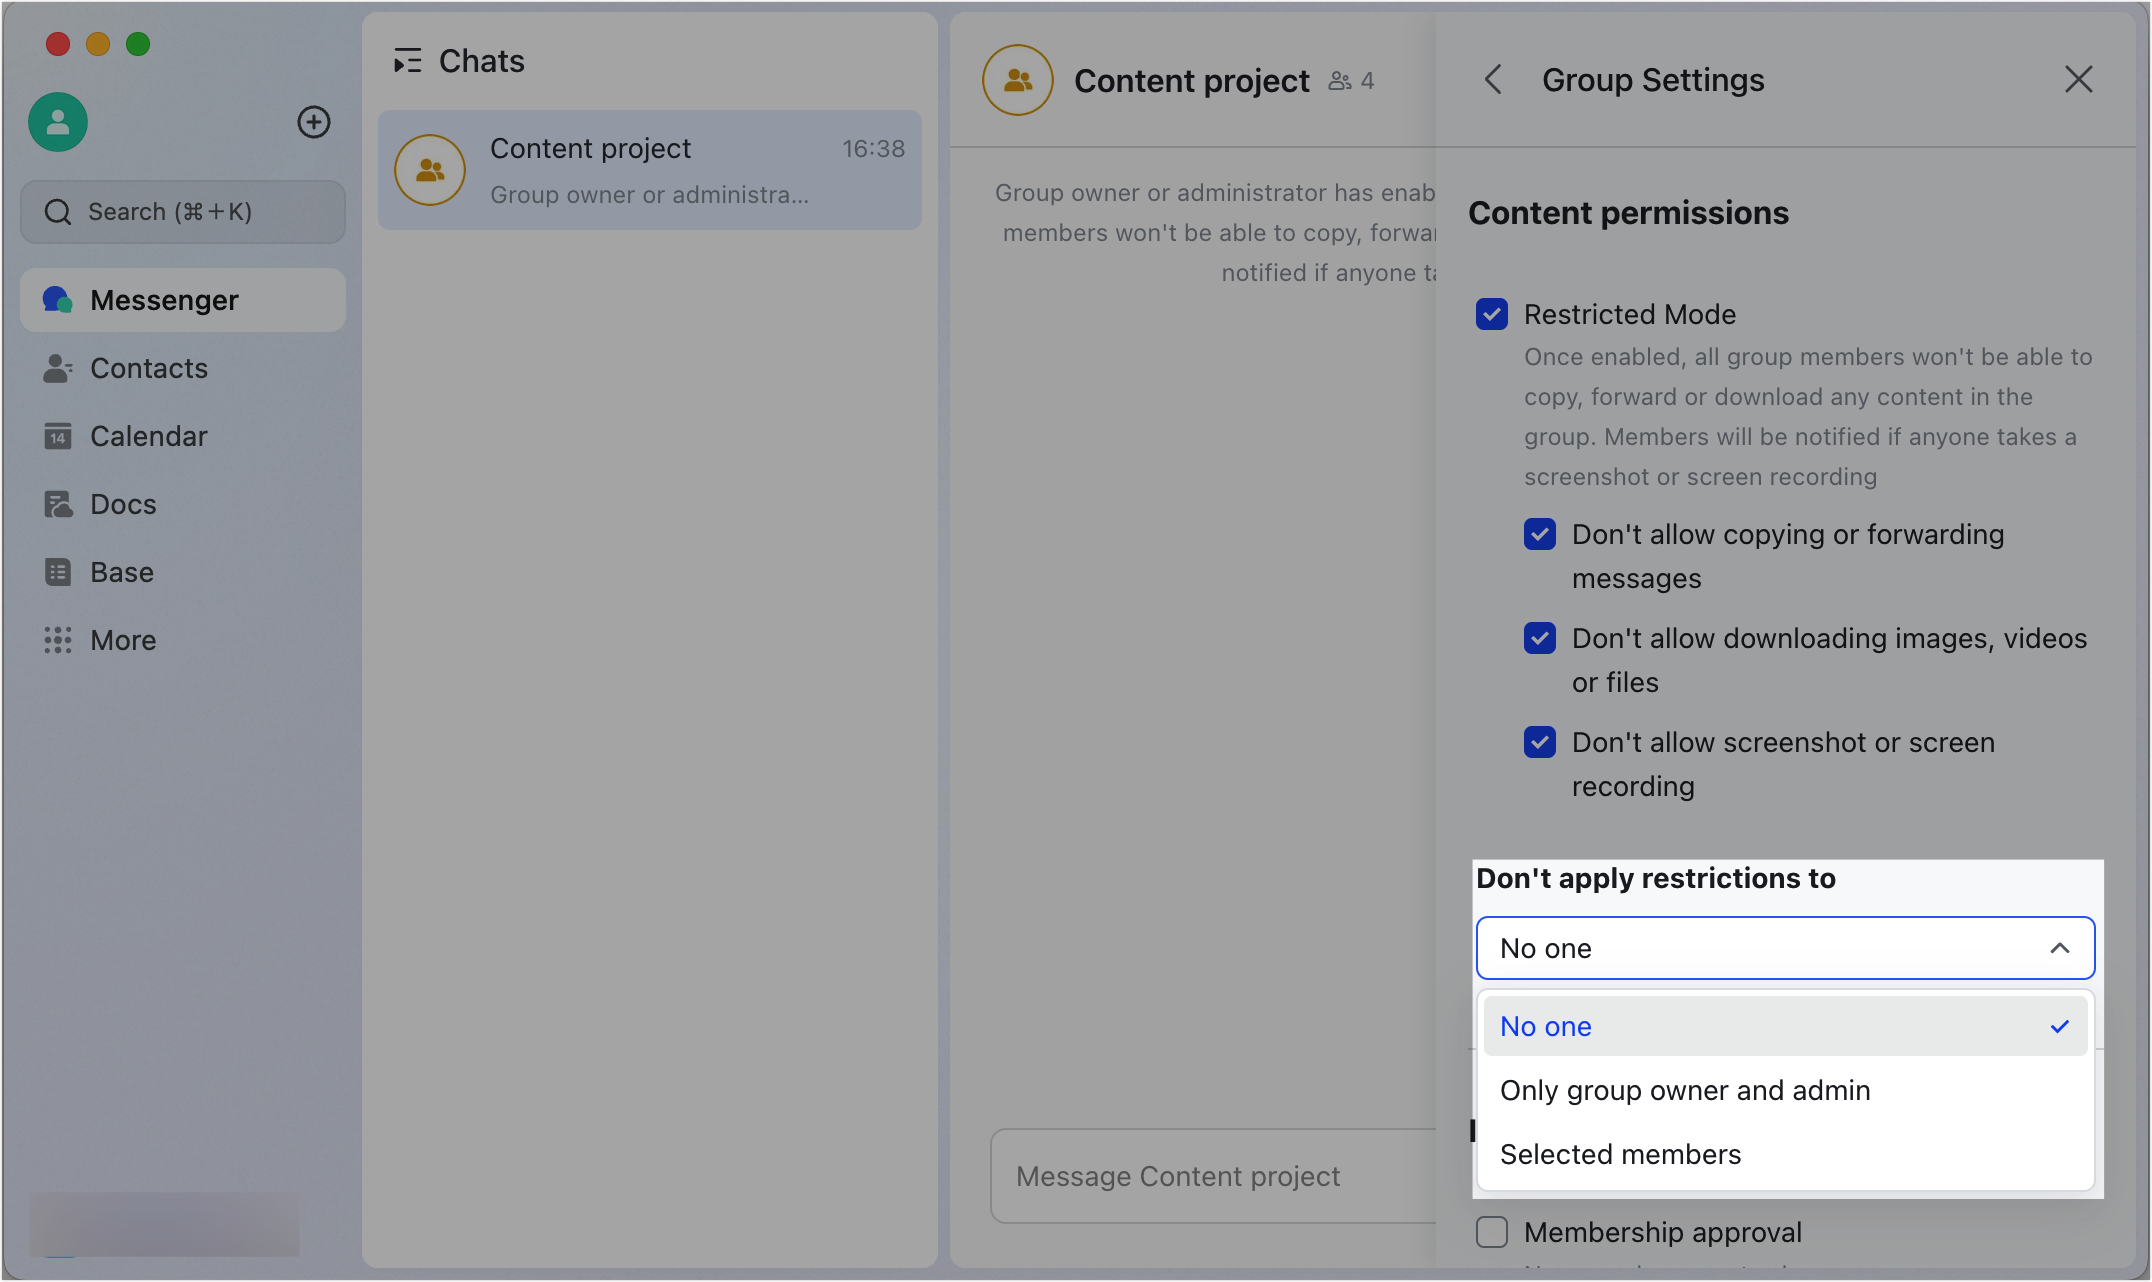Image resolution: width=2152 pixels, height=1282 pixels.
Task: Uncheck don't allow copying or forwarding messages
Action: coord(1539,534)
